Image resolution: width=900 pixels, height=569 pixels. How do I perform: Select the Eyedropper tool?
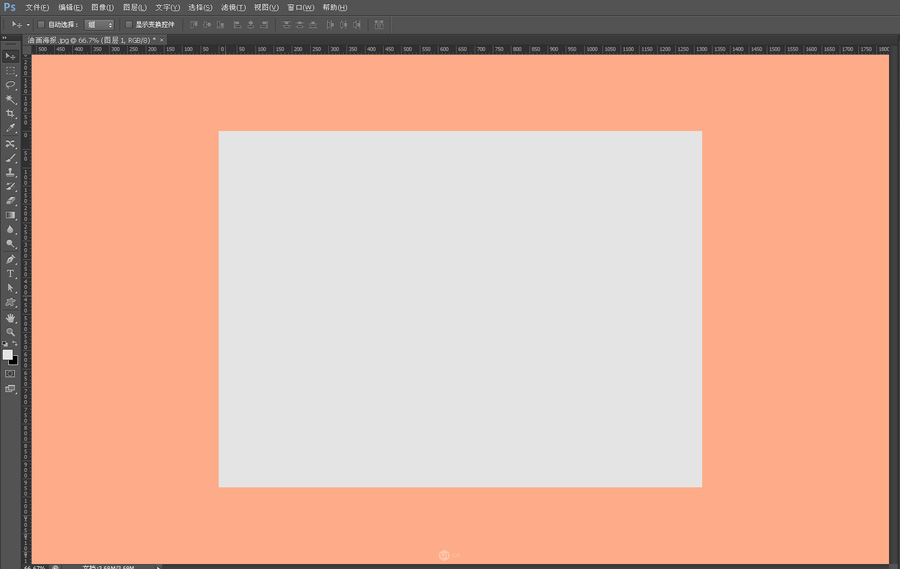tap(10, 128)
